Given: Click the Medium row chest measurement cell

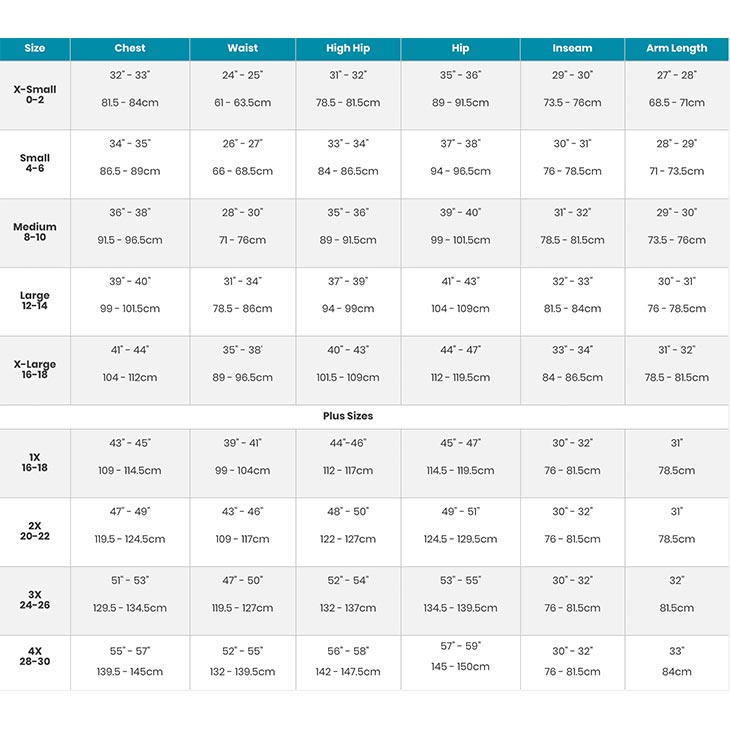Looking at the screenshot, I should tap(130, 227).
